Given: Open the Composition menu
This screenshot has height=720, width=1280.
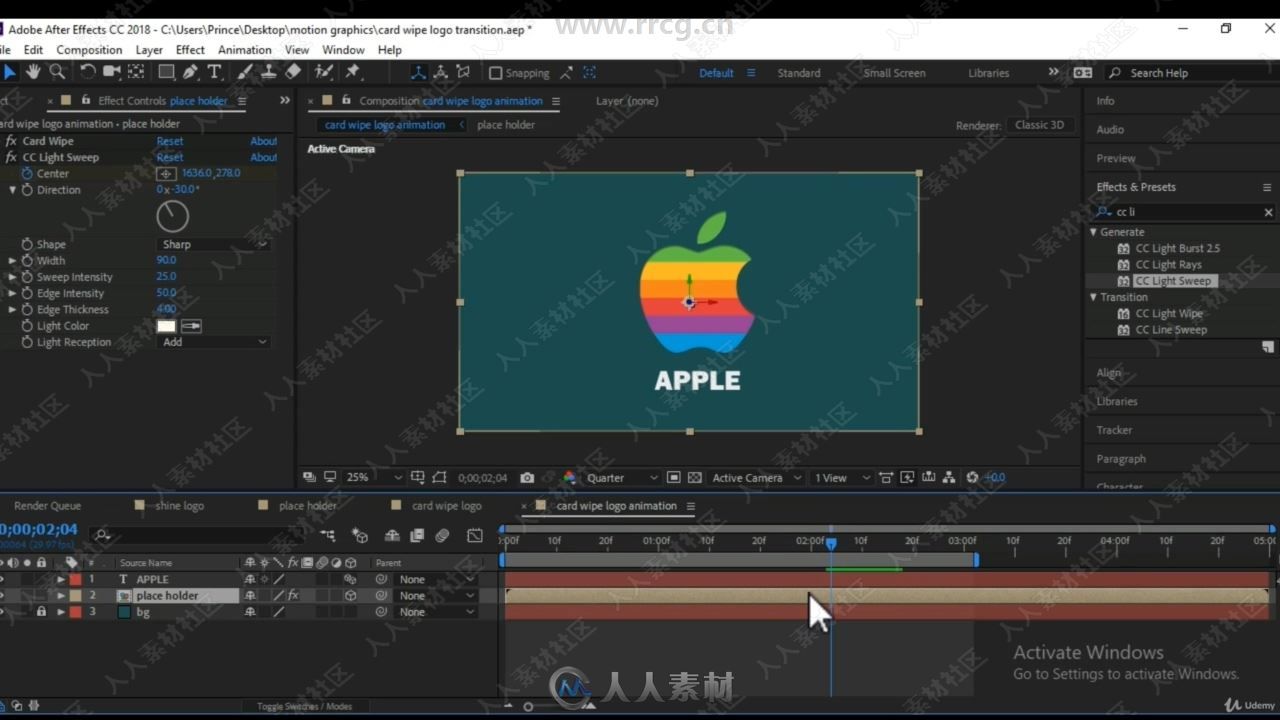Looking at the screenshot, I should click(x=89, y=50).
